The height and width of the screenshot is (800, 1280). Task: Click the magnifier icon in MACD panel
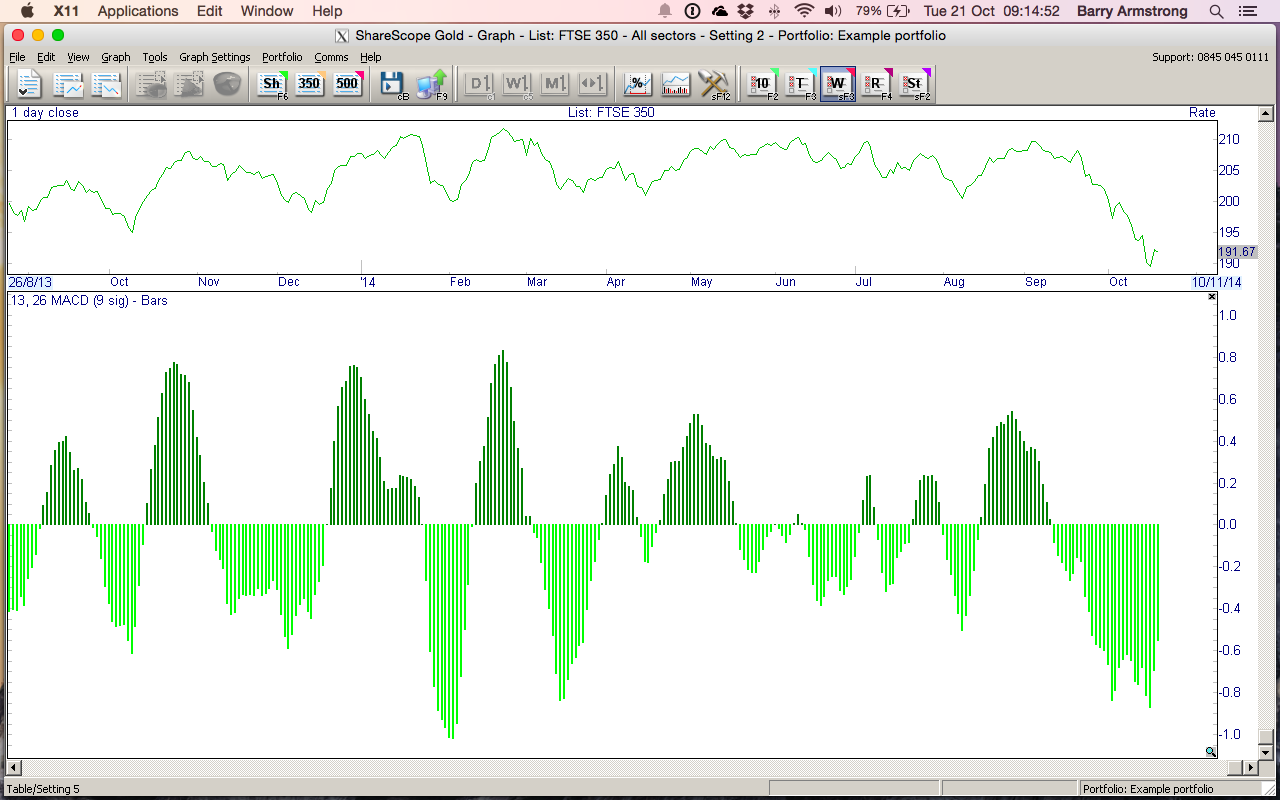[1211, 752]
